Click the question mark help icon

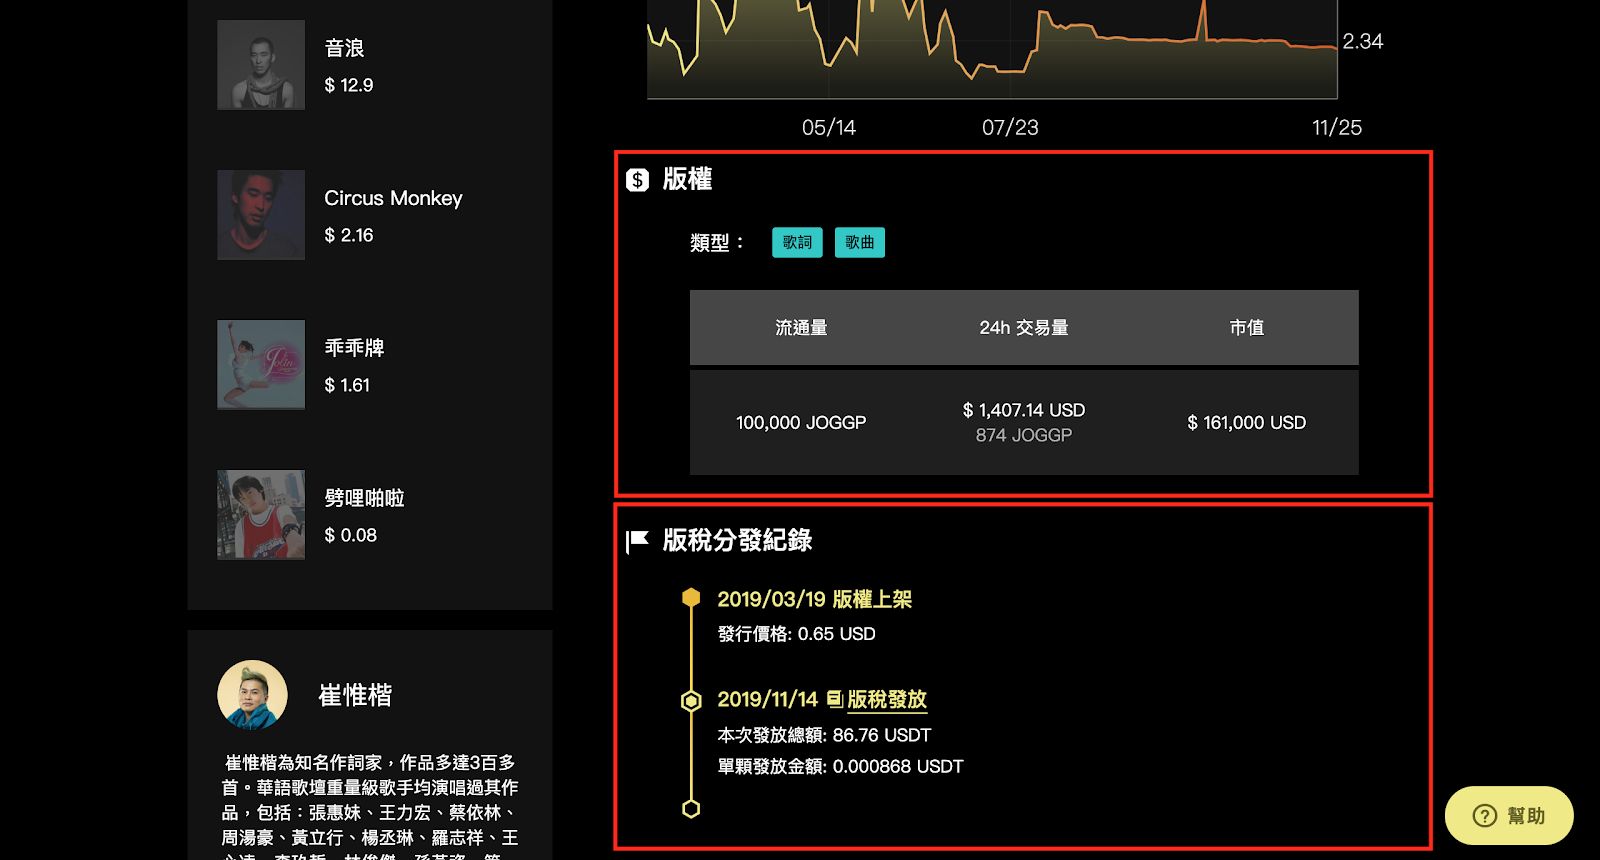pos(1485,816)
